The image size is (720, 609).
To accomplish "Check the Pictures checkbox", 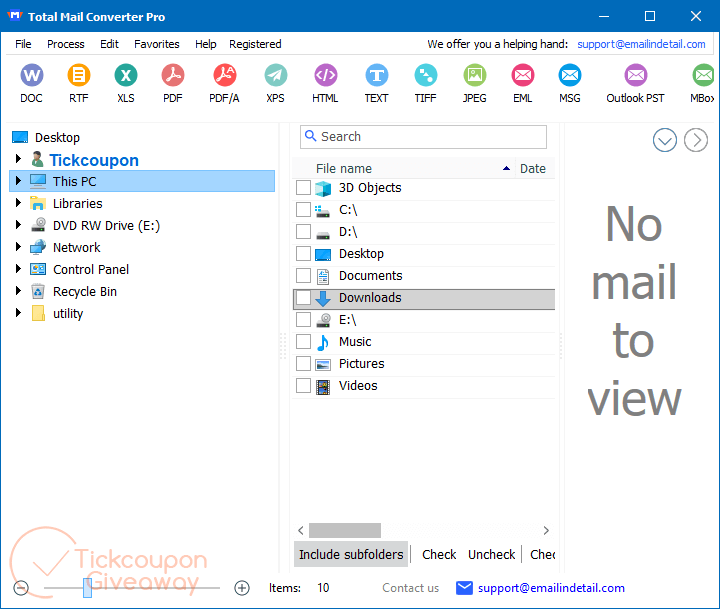I will [x=303, y=364].
